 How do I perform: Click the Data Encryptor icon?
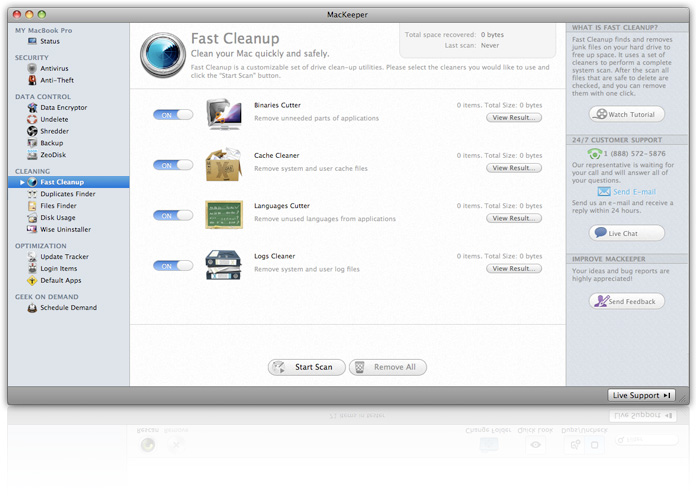(x=32, y=107)
